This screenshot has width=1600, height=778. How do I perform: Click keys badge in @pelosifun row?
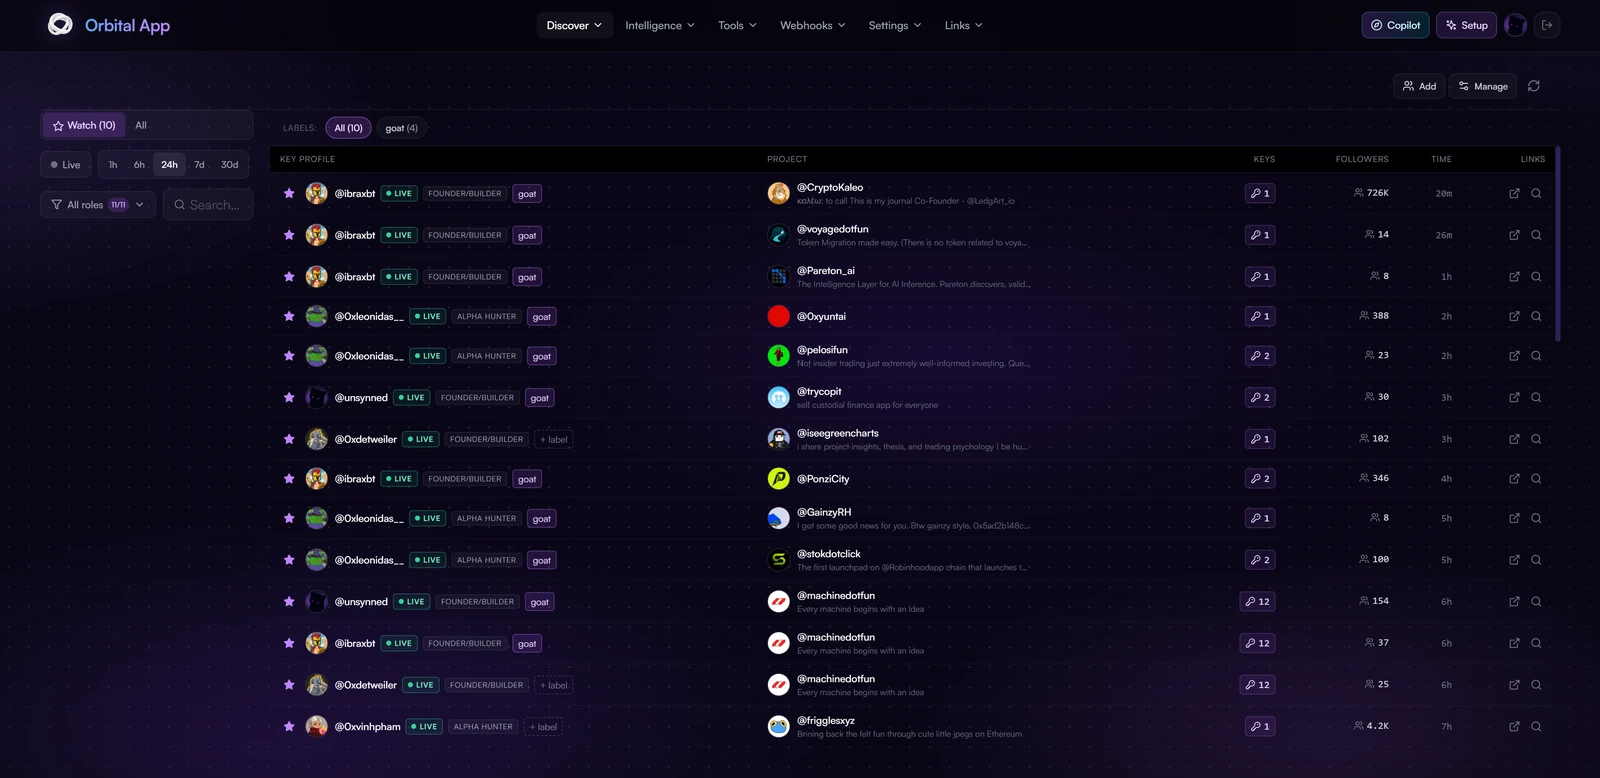1260,356
